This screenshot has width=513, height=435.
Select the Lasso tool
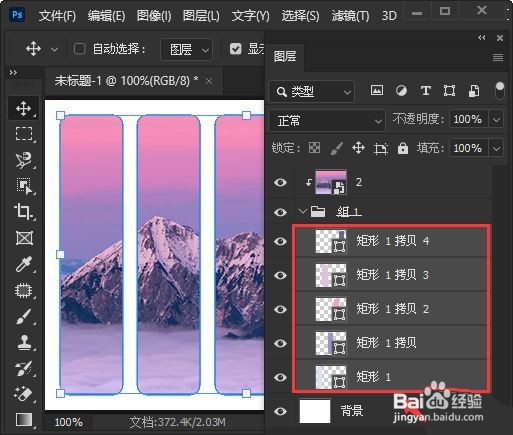[x=24, y=160]
